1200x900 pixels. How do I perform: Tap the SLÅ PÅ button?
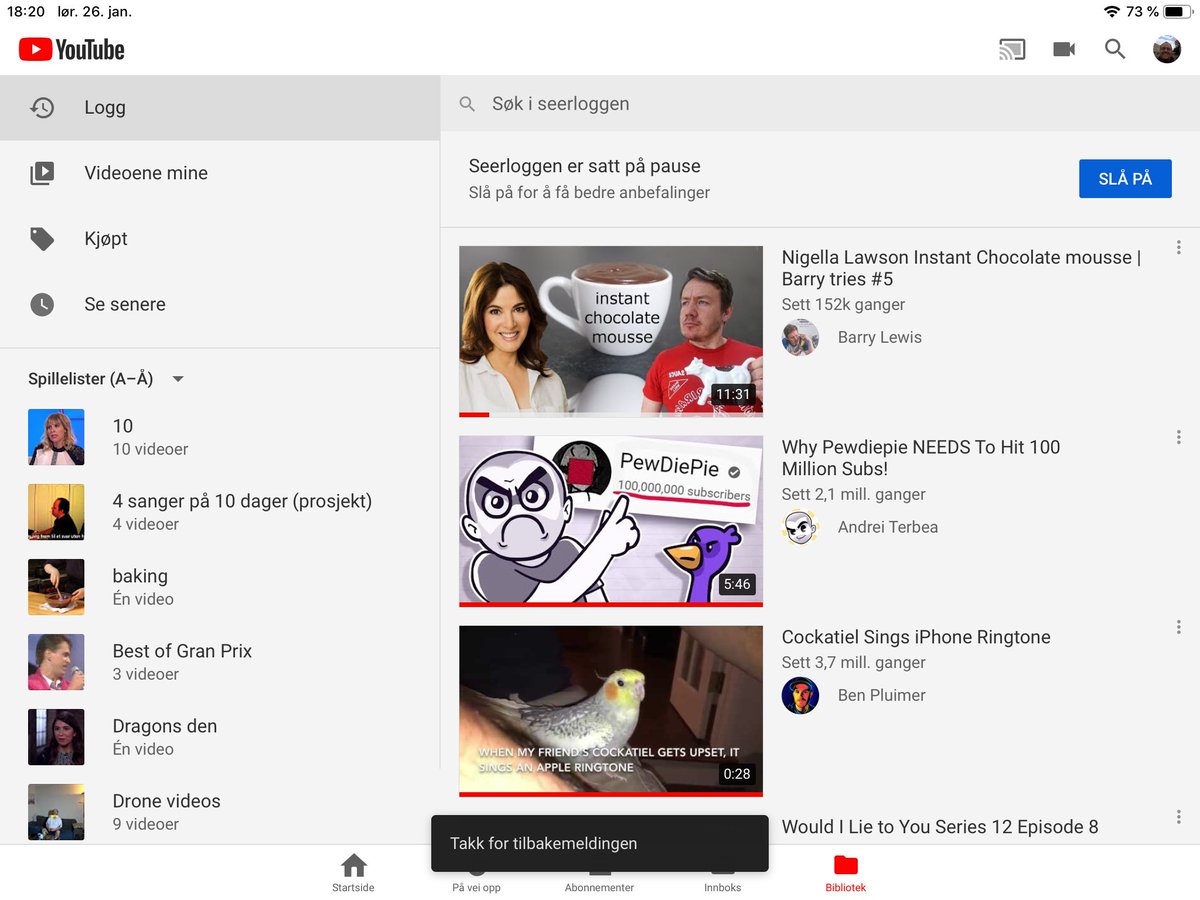pyautogui.click(x=1125, y=179)
